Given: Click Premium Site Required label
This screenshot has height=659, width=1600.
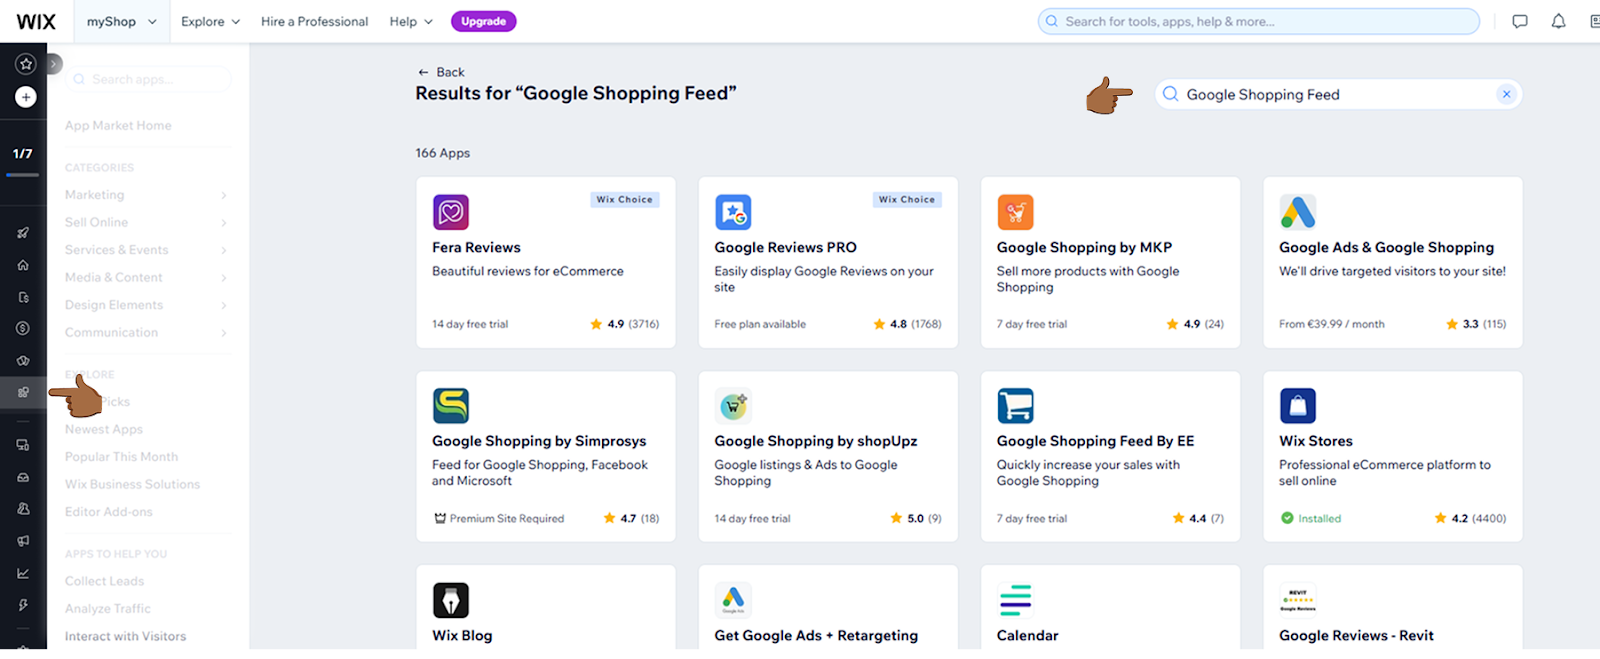Looking at the screenshot, I should point(499,518).
